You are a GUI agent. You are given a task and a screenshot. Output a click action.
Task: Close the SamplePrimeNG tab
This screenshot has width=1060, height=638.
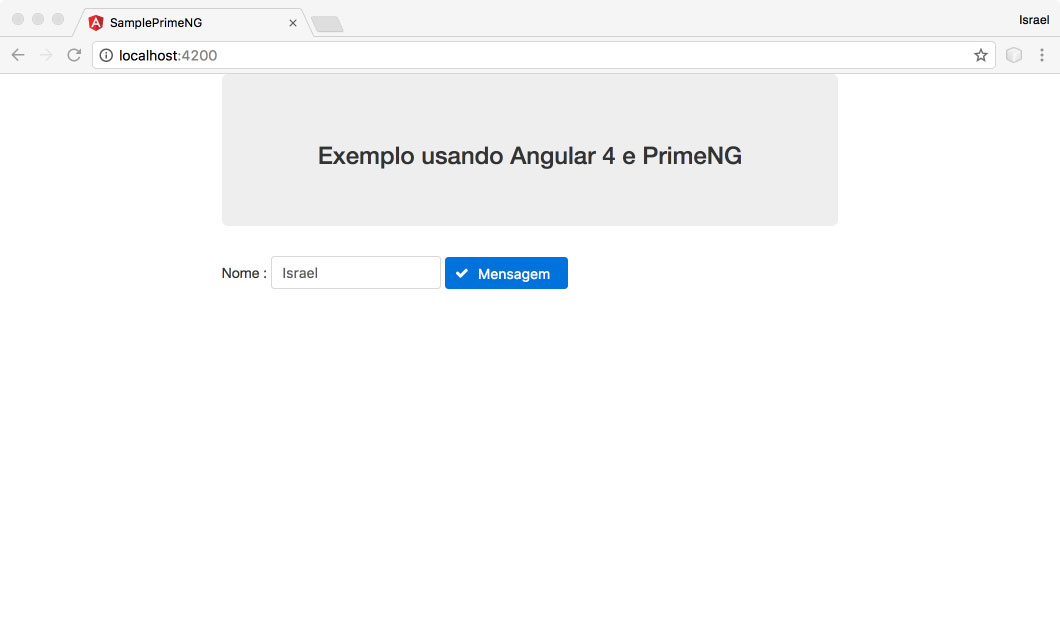(292, 21)
